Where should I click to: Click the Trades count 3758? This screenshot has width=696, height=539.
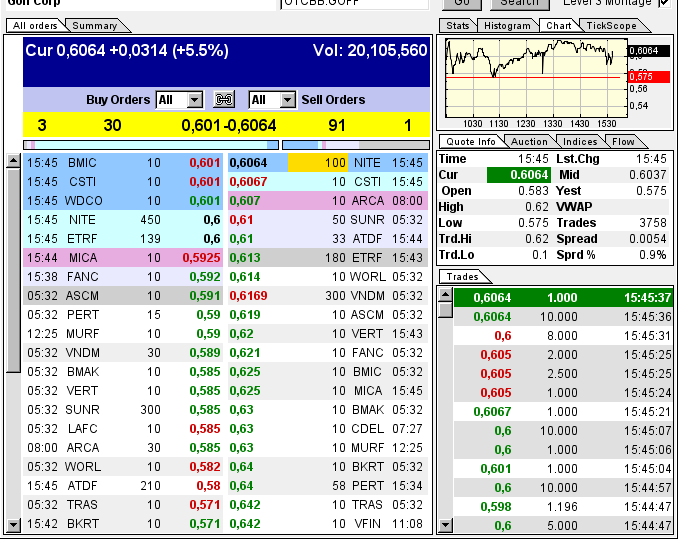tap(652, 223)
